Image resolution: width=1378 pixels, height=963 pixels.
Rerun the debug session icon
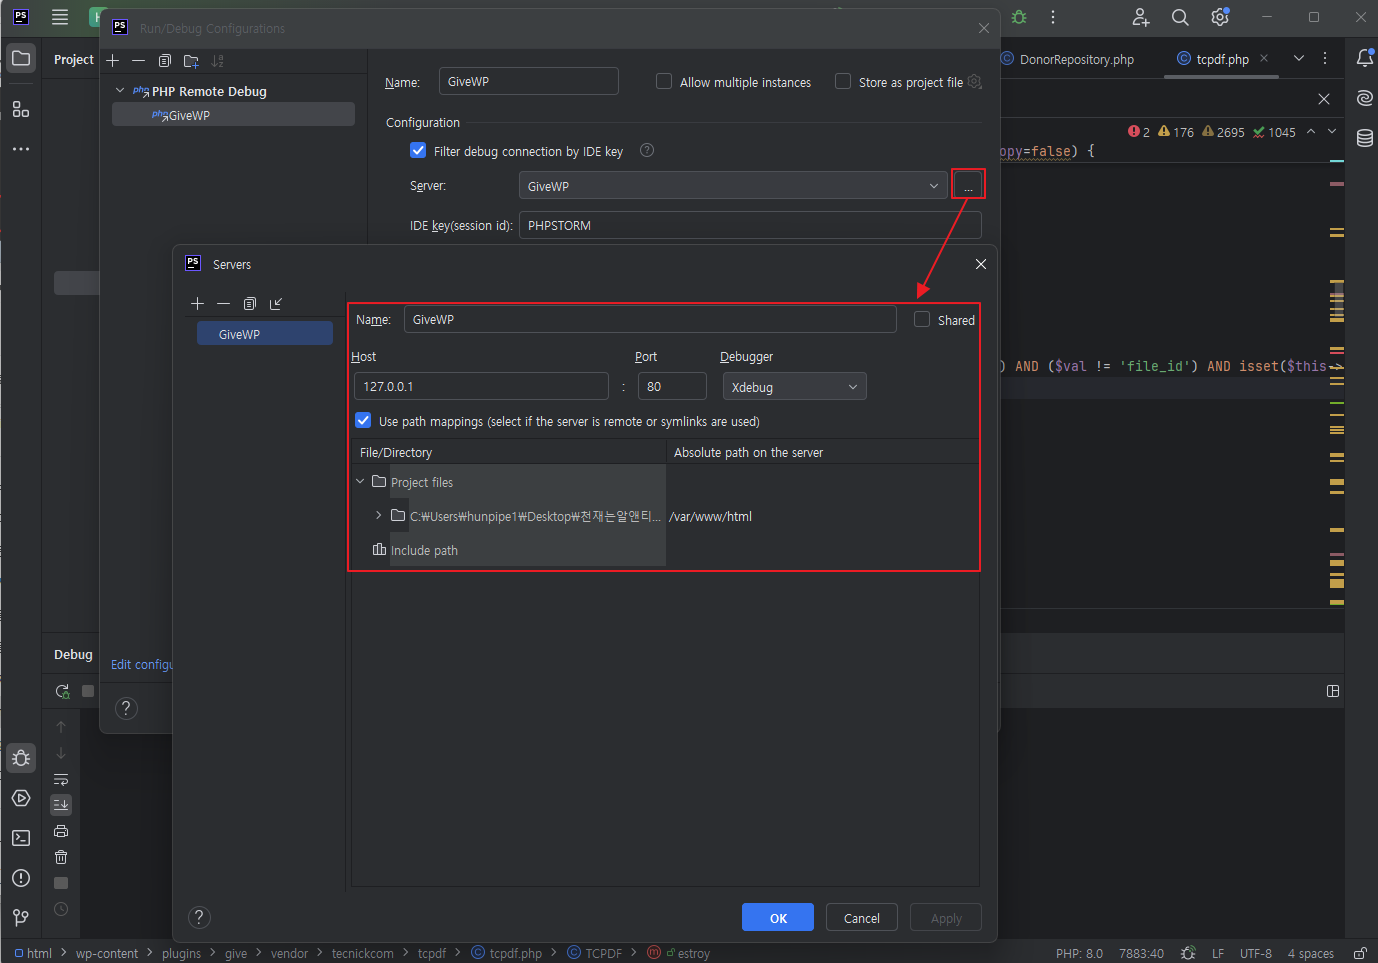coord(62,691)
